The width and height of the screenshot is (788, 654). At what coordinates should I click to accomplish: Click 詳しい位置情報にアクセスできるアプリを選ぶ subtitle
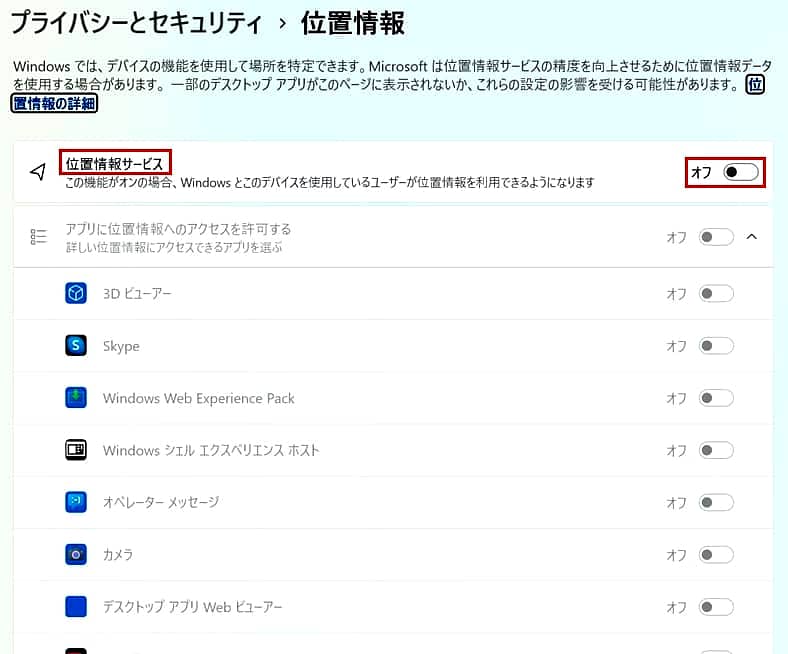[x=174, y=247]
